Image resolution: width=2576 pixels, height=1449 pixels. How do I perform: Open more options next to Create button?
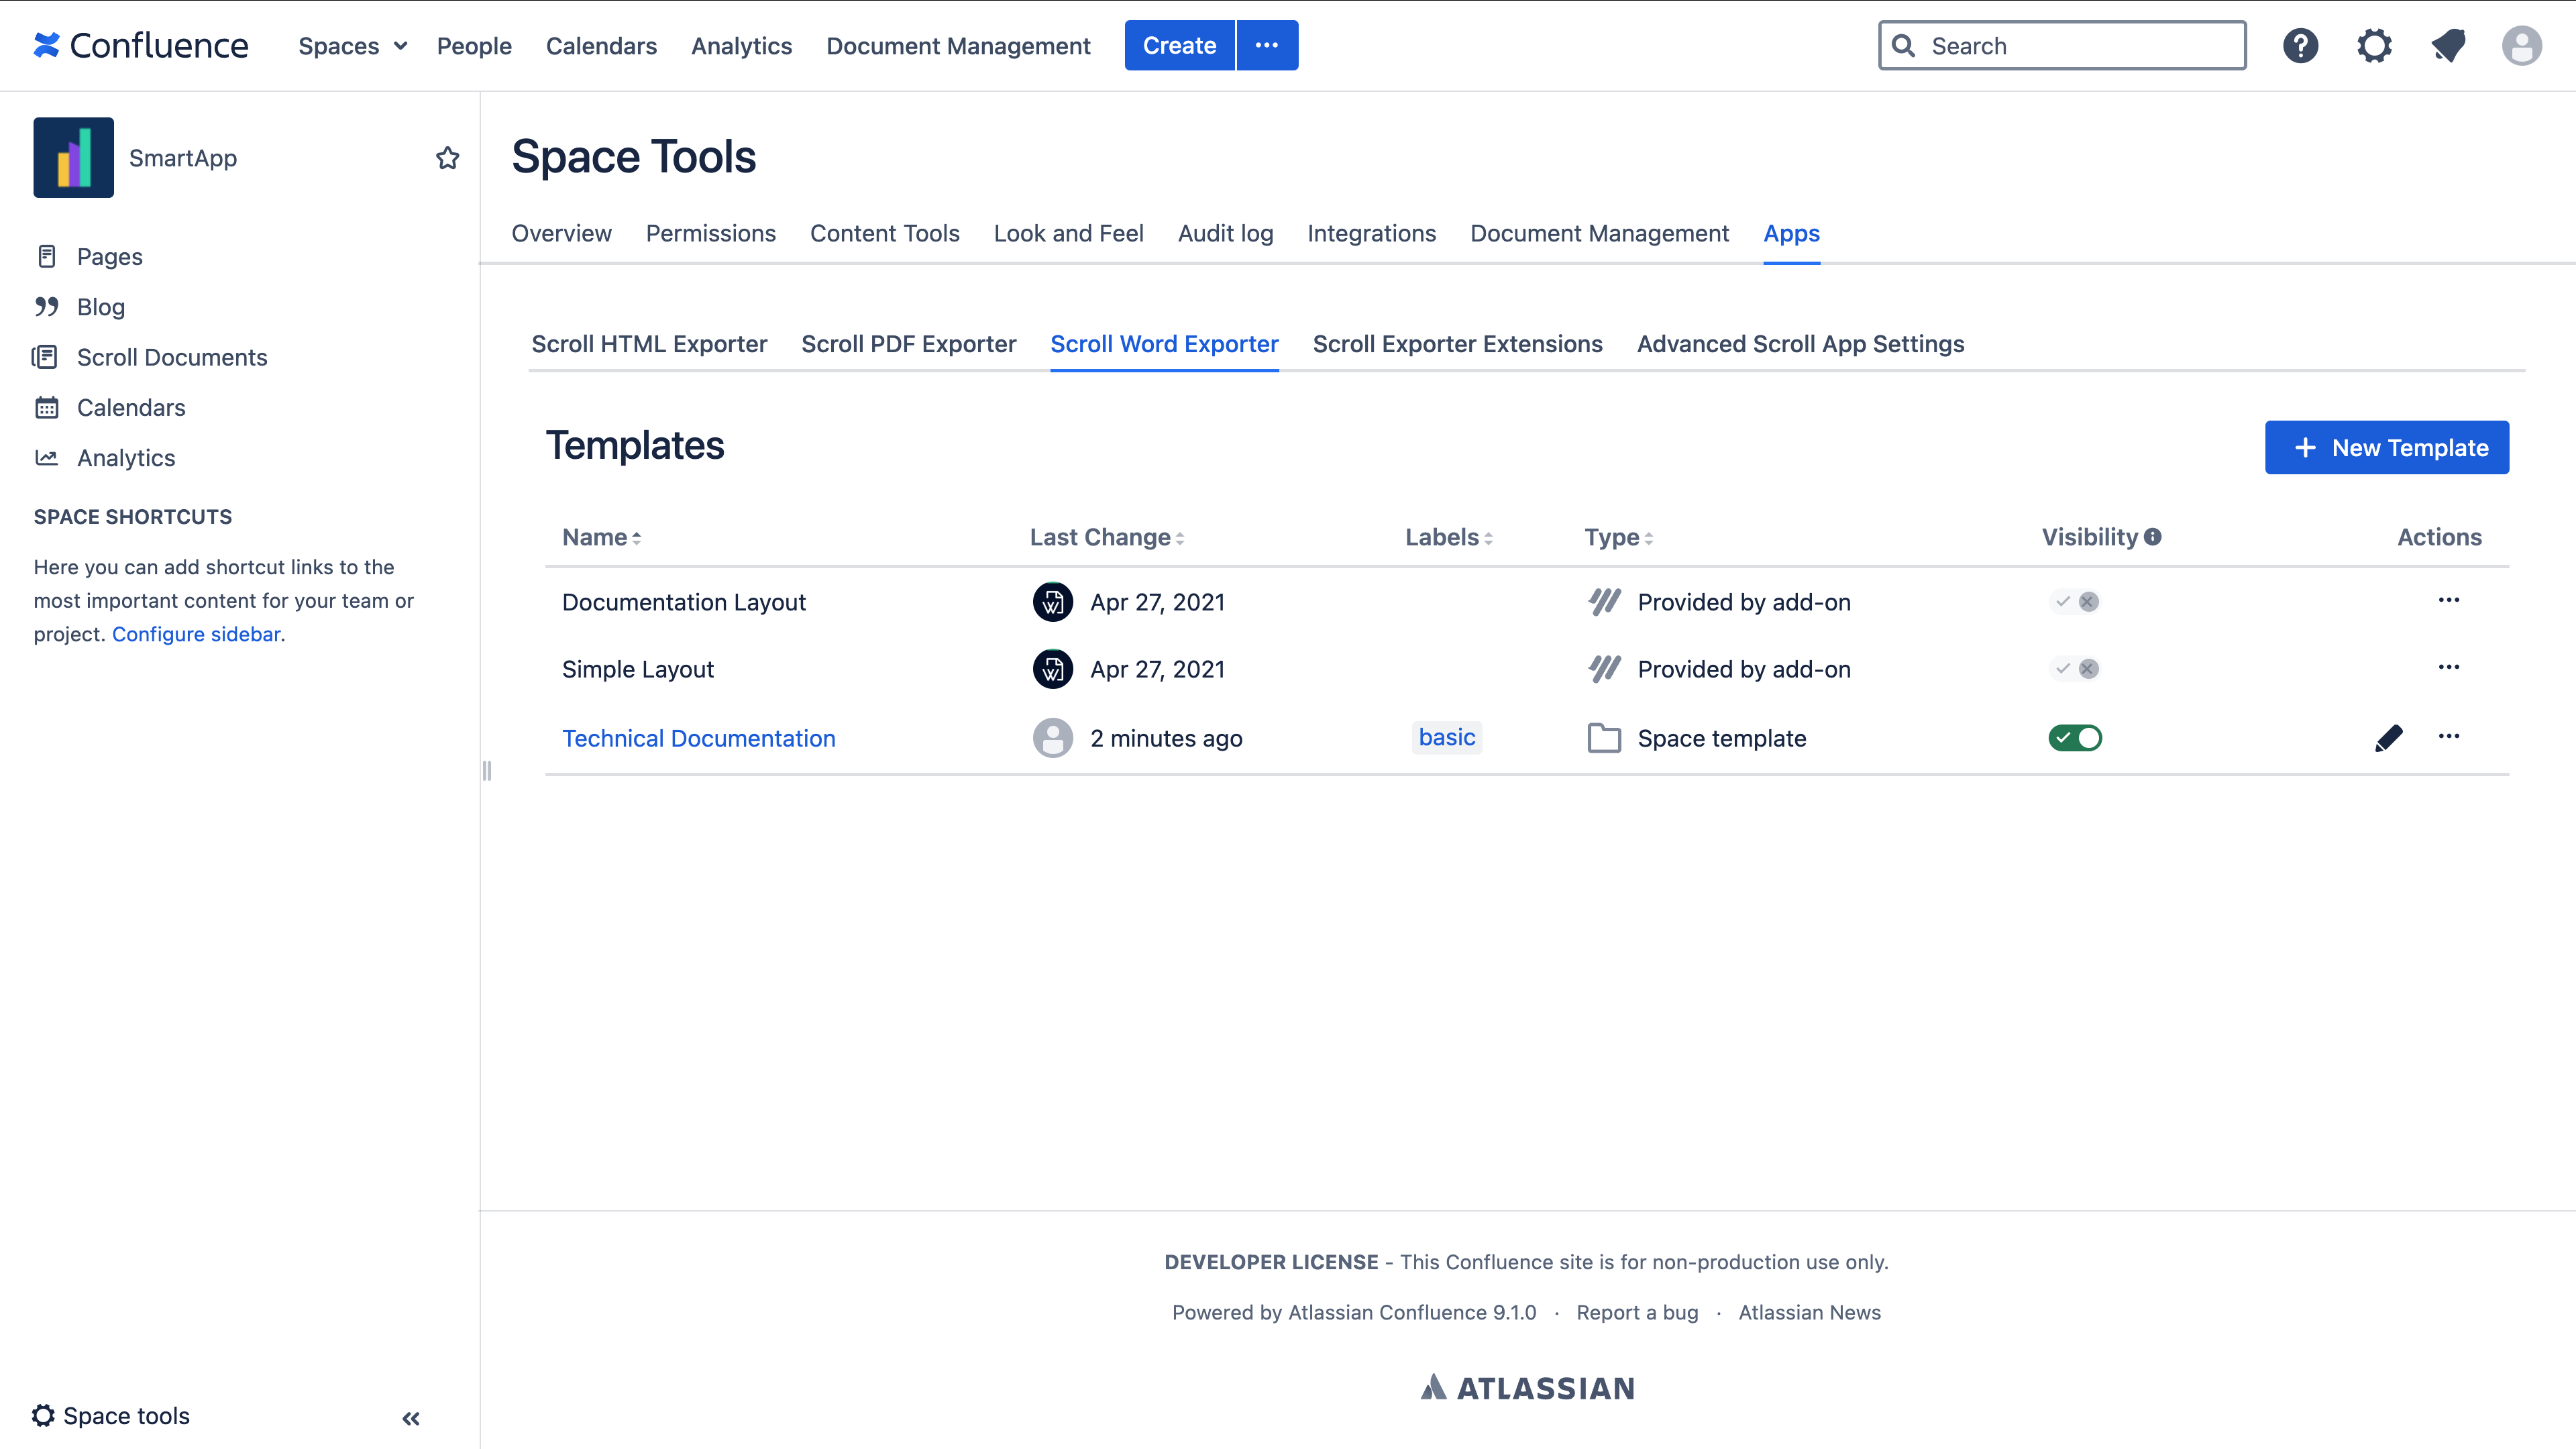click(x=1267, y=46)
